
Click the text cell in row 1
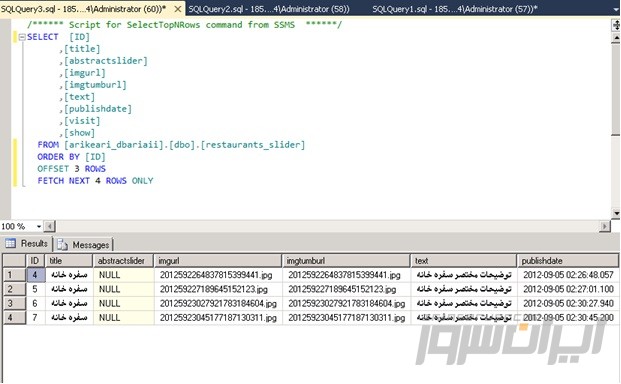coord(463,275)
